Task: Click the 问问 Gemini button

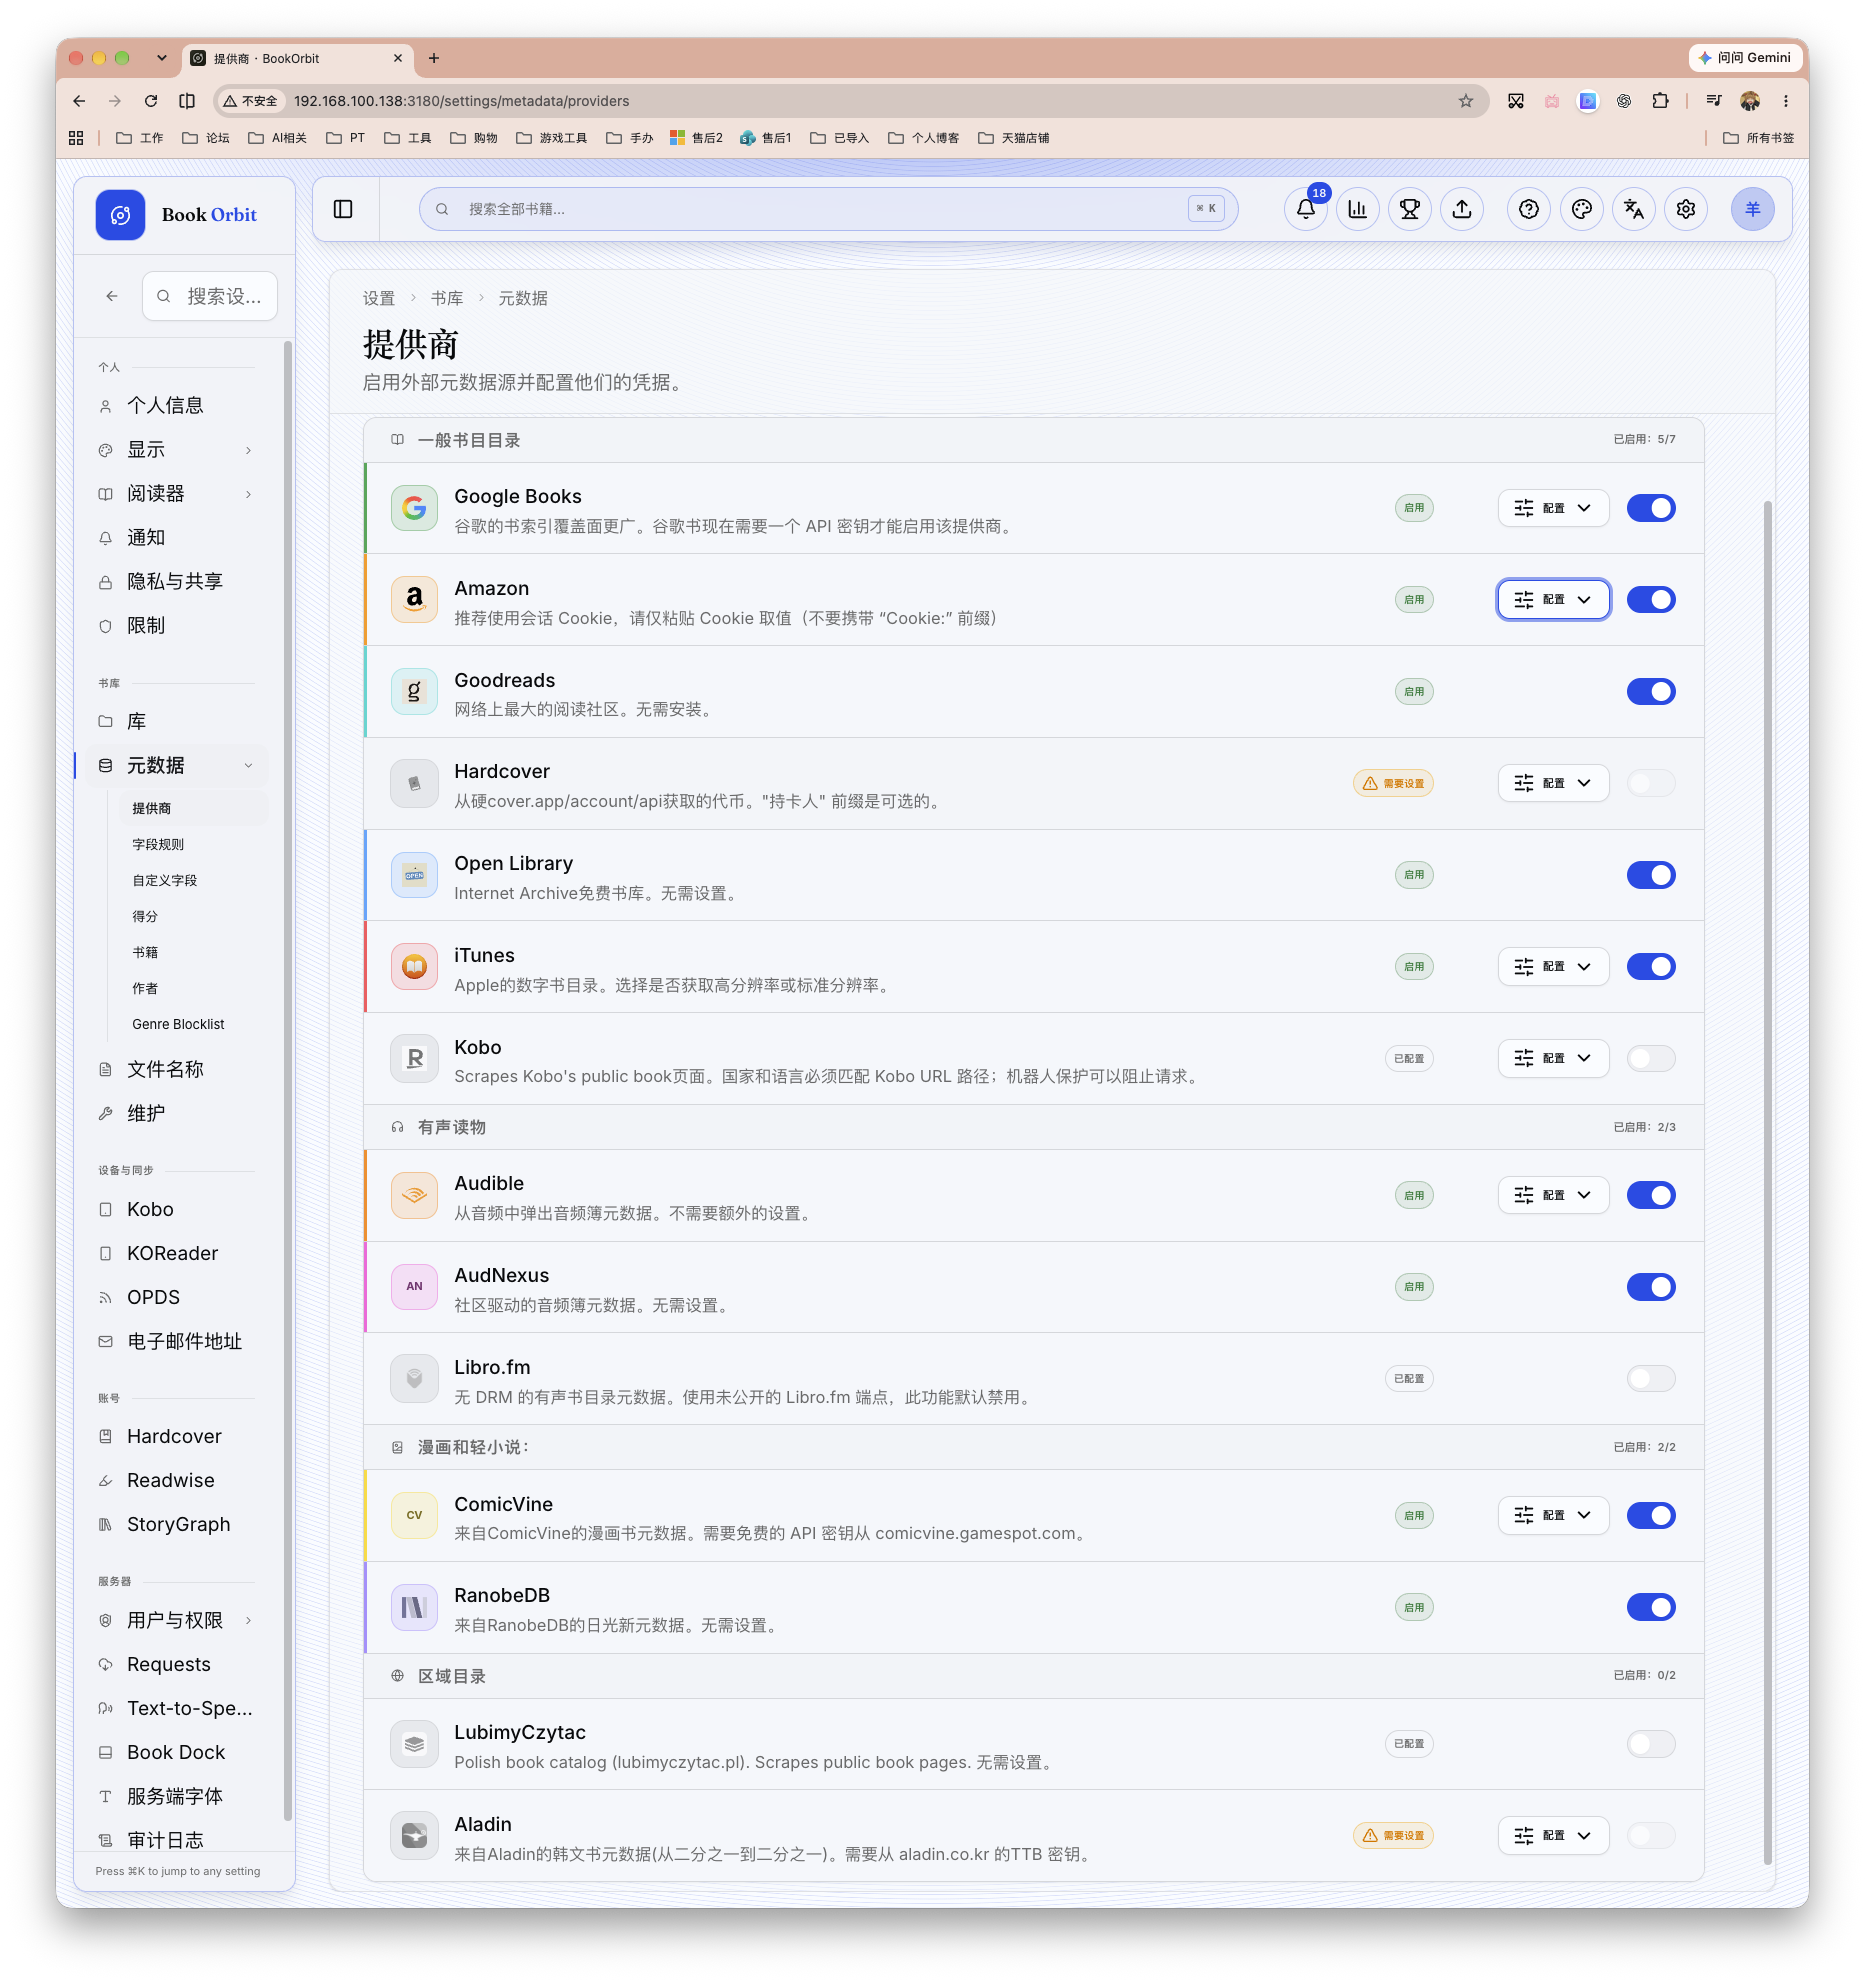Action: pos(1745,58)
